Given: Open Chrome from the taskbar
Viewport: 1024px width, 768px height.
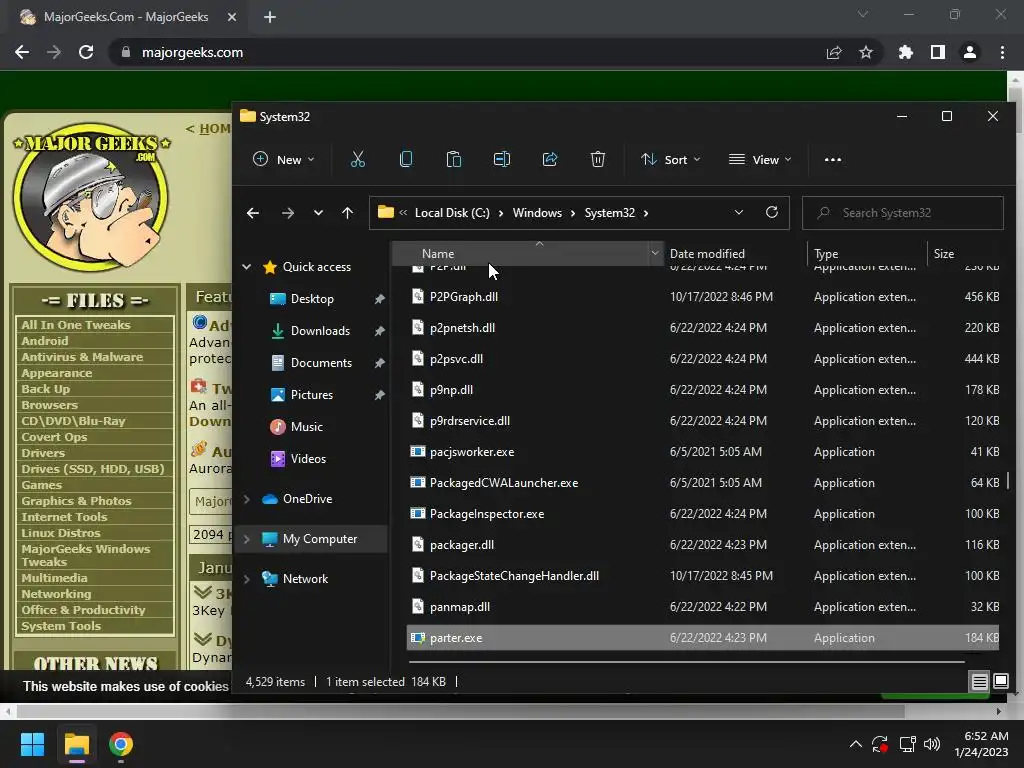Looking at the screenshot, I should 121,744.
